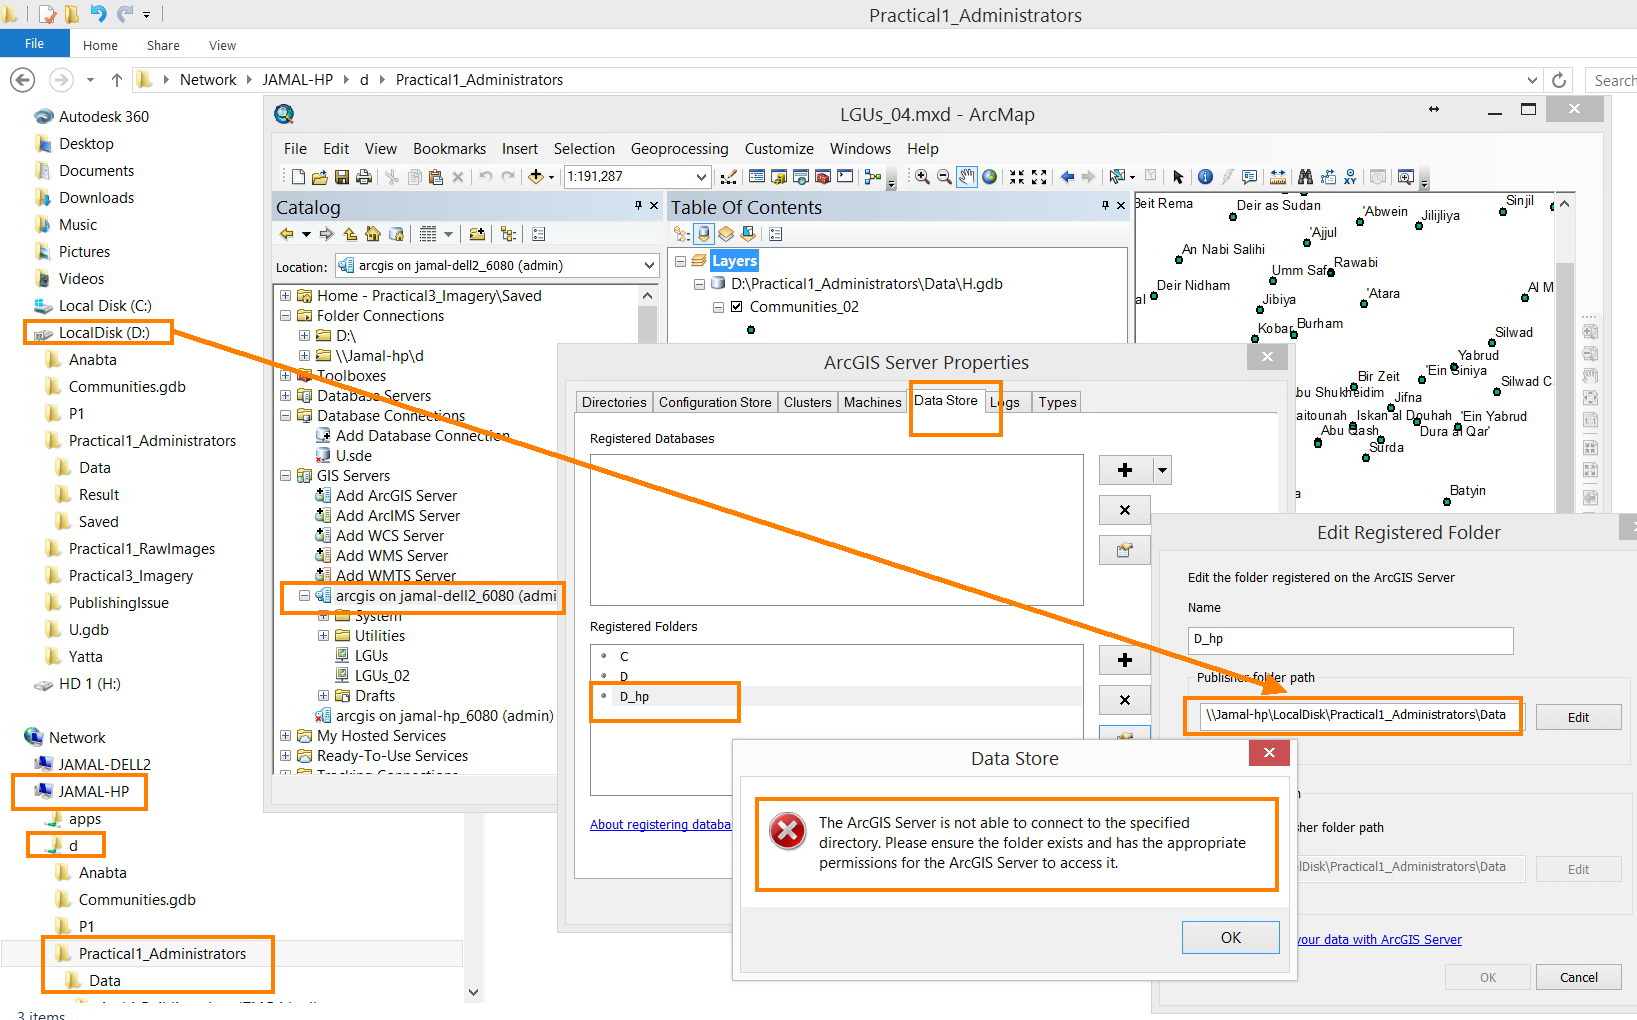Select the Measure tool icon
The height and width of the screenshot is (1020, 1637).
[x=1278, y=177]
